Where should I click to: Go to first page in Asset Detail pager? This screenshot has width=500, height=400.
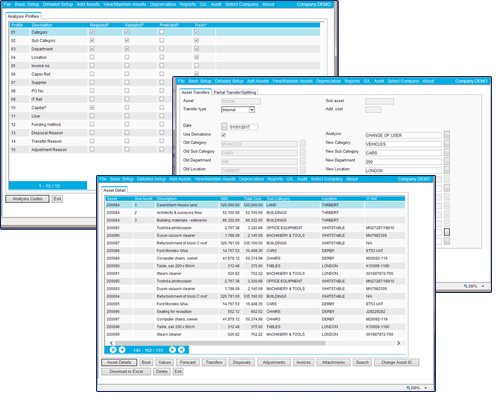click(x=113, y=350)
